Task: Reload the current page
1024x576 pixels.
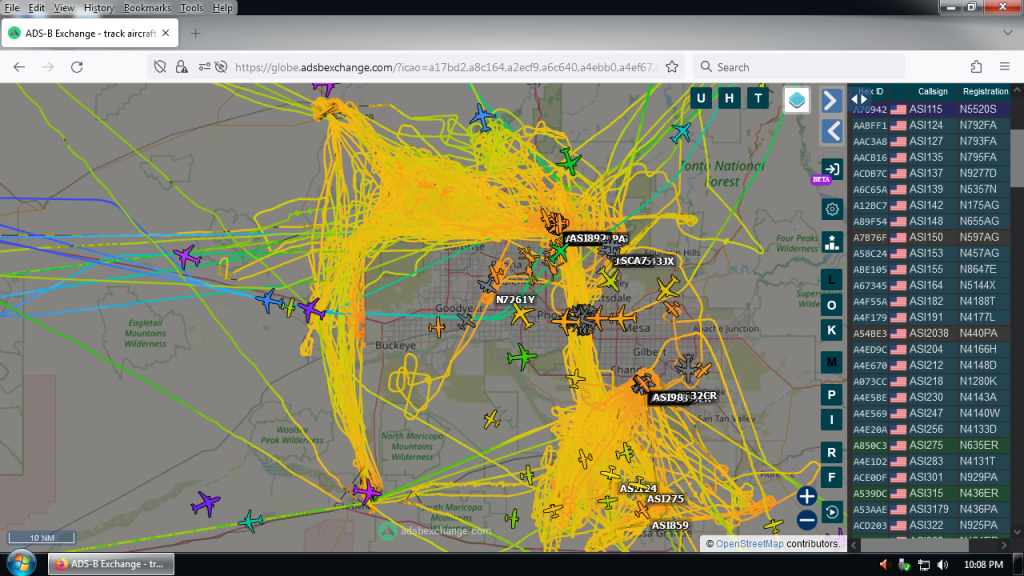Action: coord(77,67)
